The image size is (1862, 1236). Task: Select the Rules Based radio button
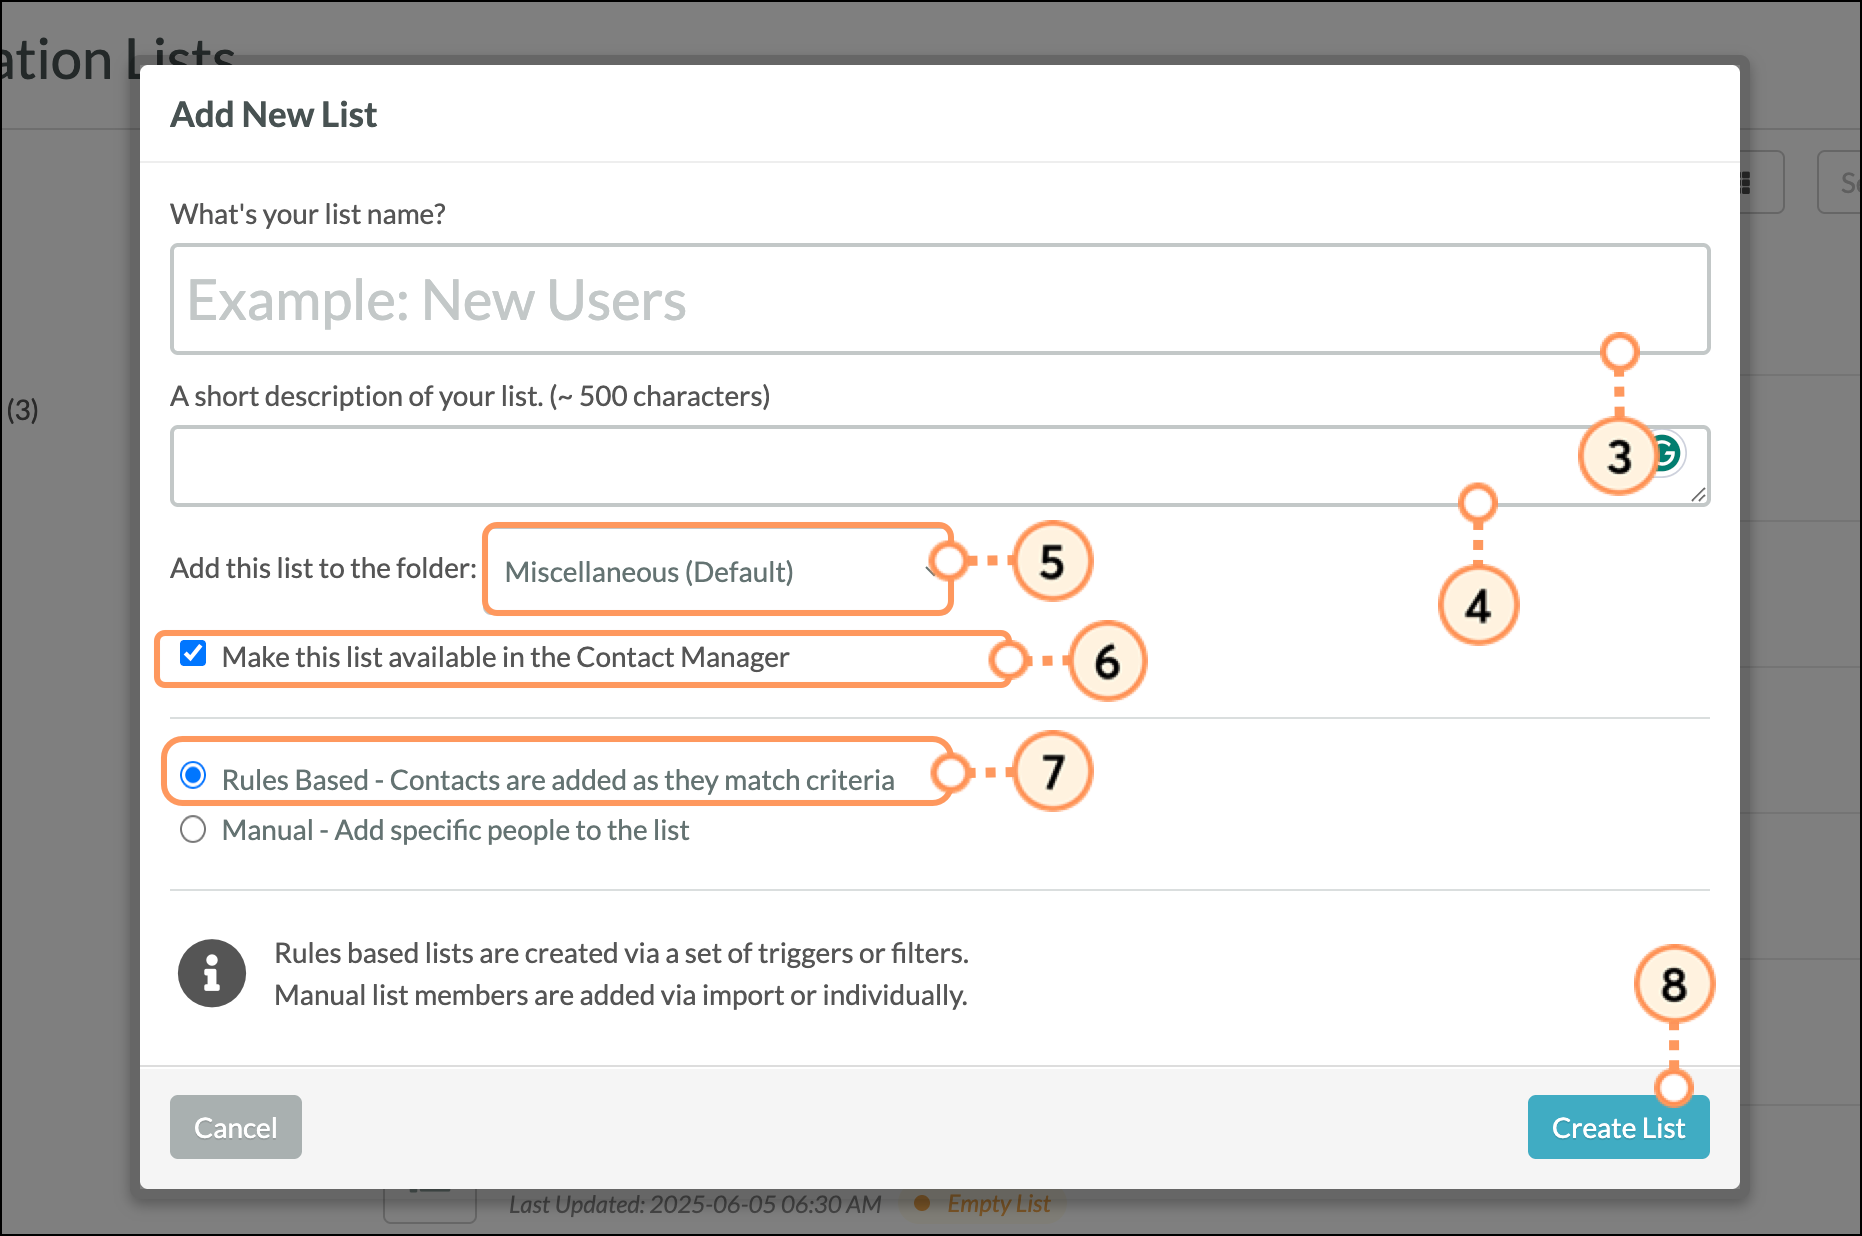click(x=193, y=776)
